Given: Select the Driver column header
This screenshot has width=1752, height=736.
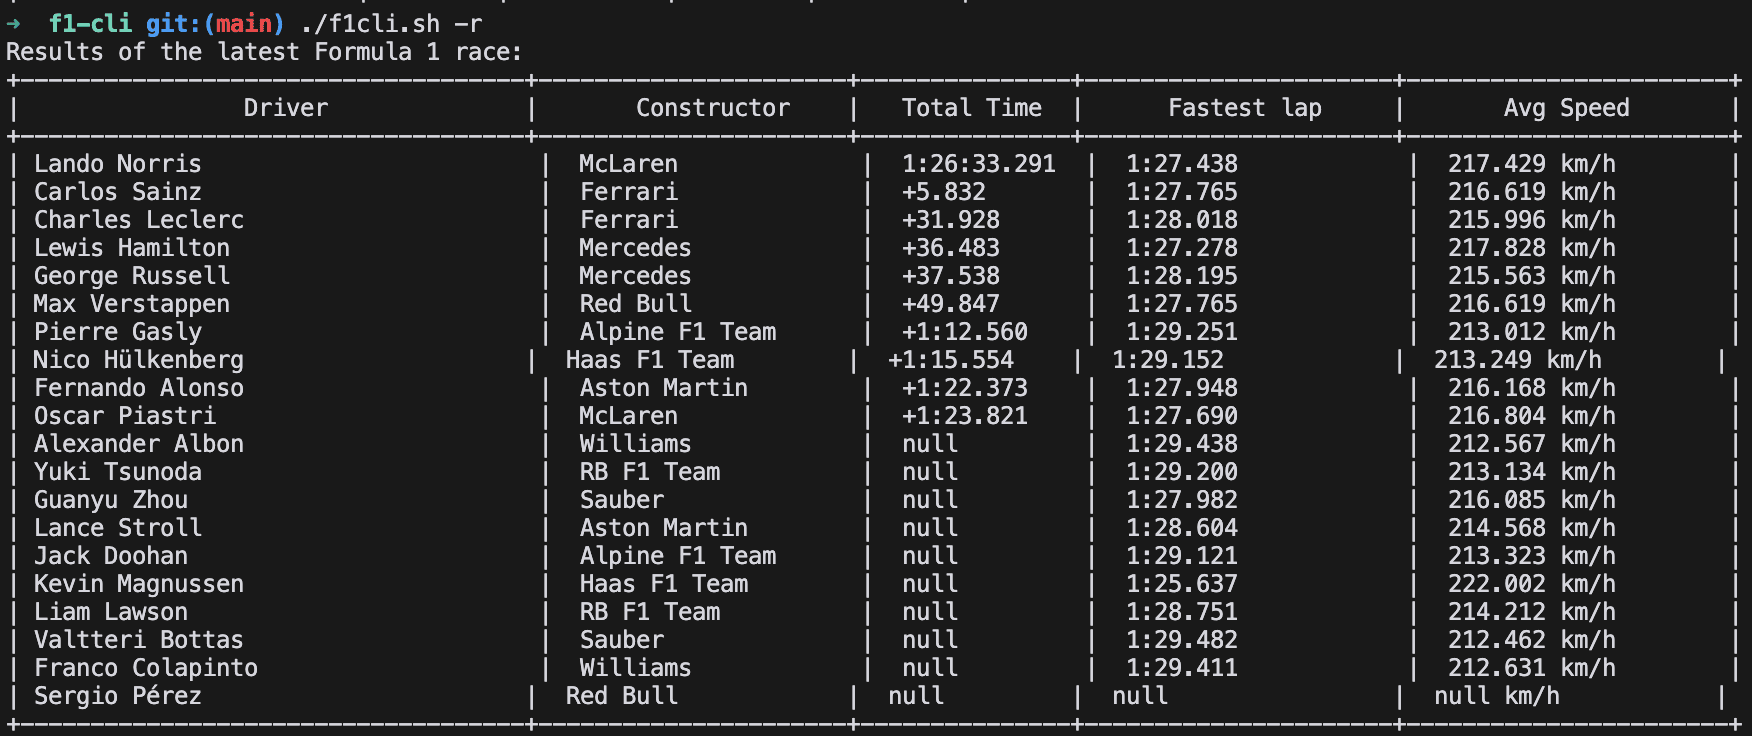Looking at the screenshot, I should 286,108.
